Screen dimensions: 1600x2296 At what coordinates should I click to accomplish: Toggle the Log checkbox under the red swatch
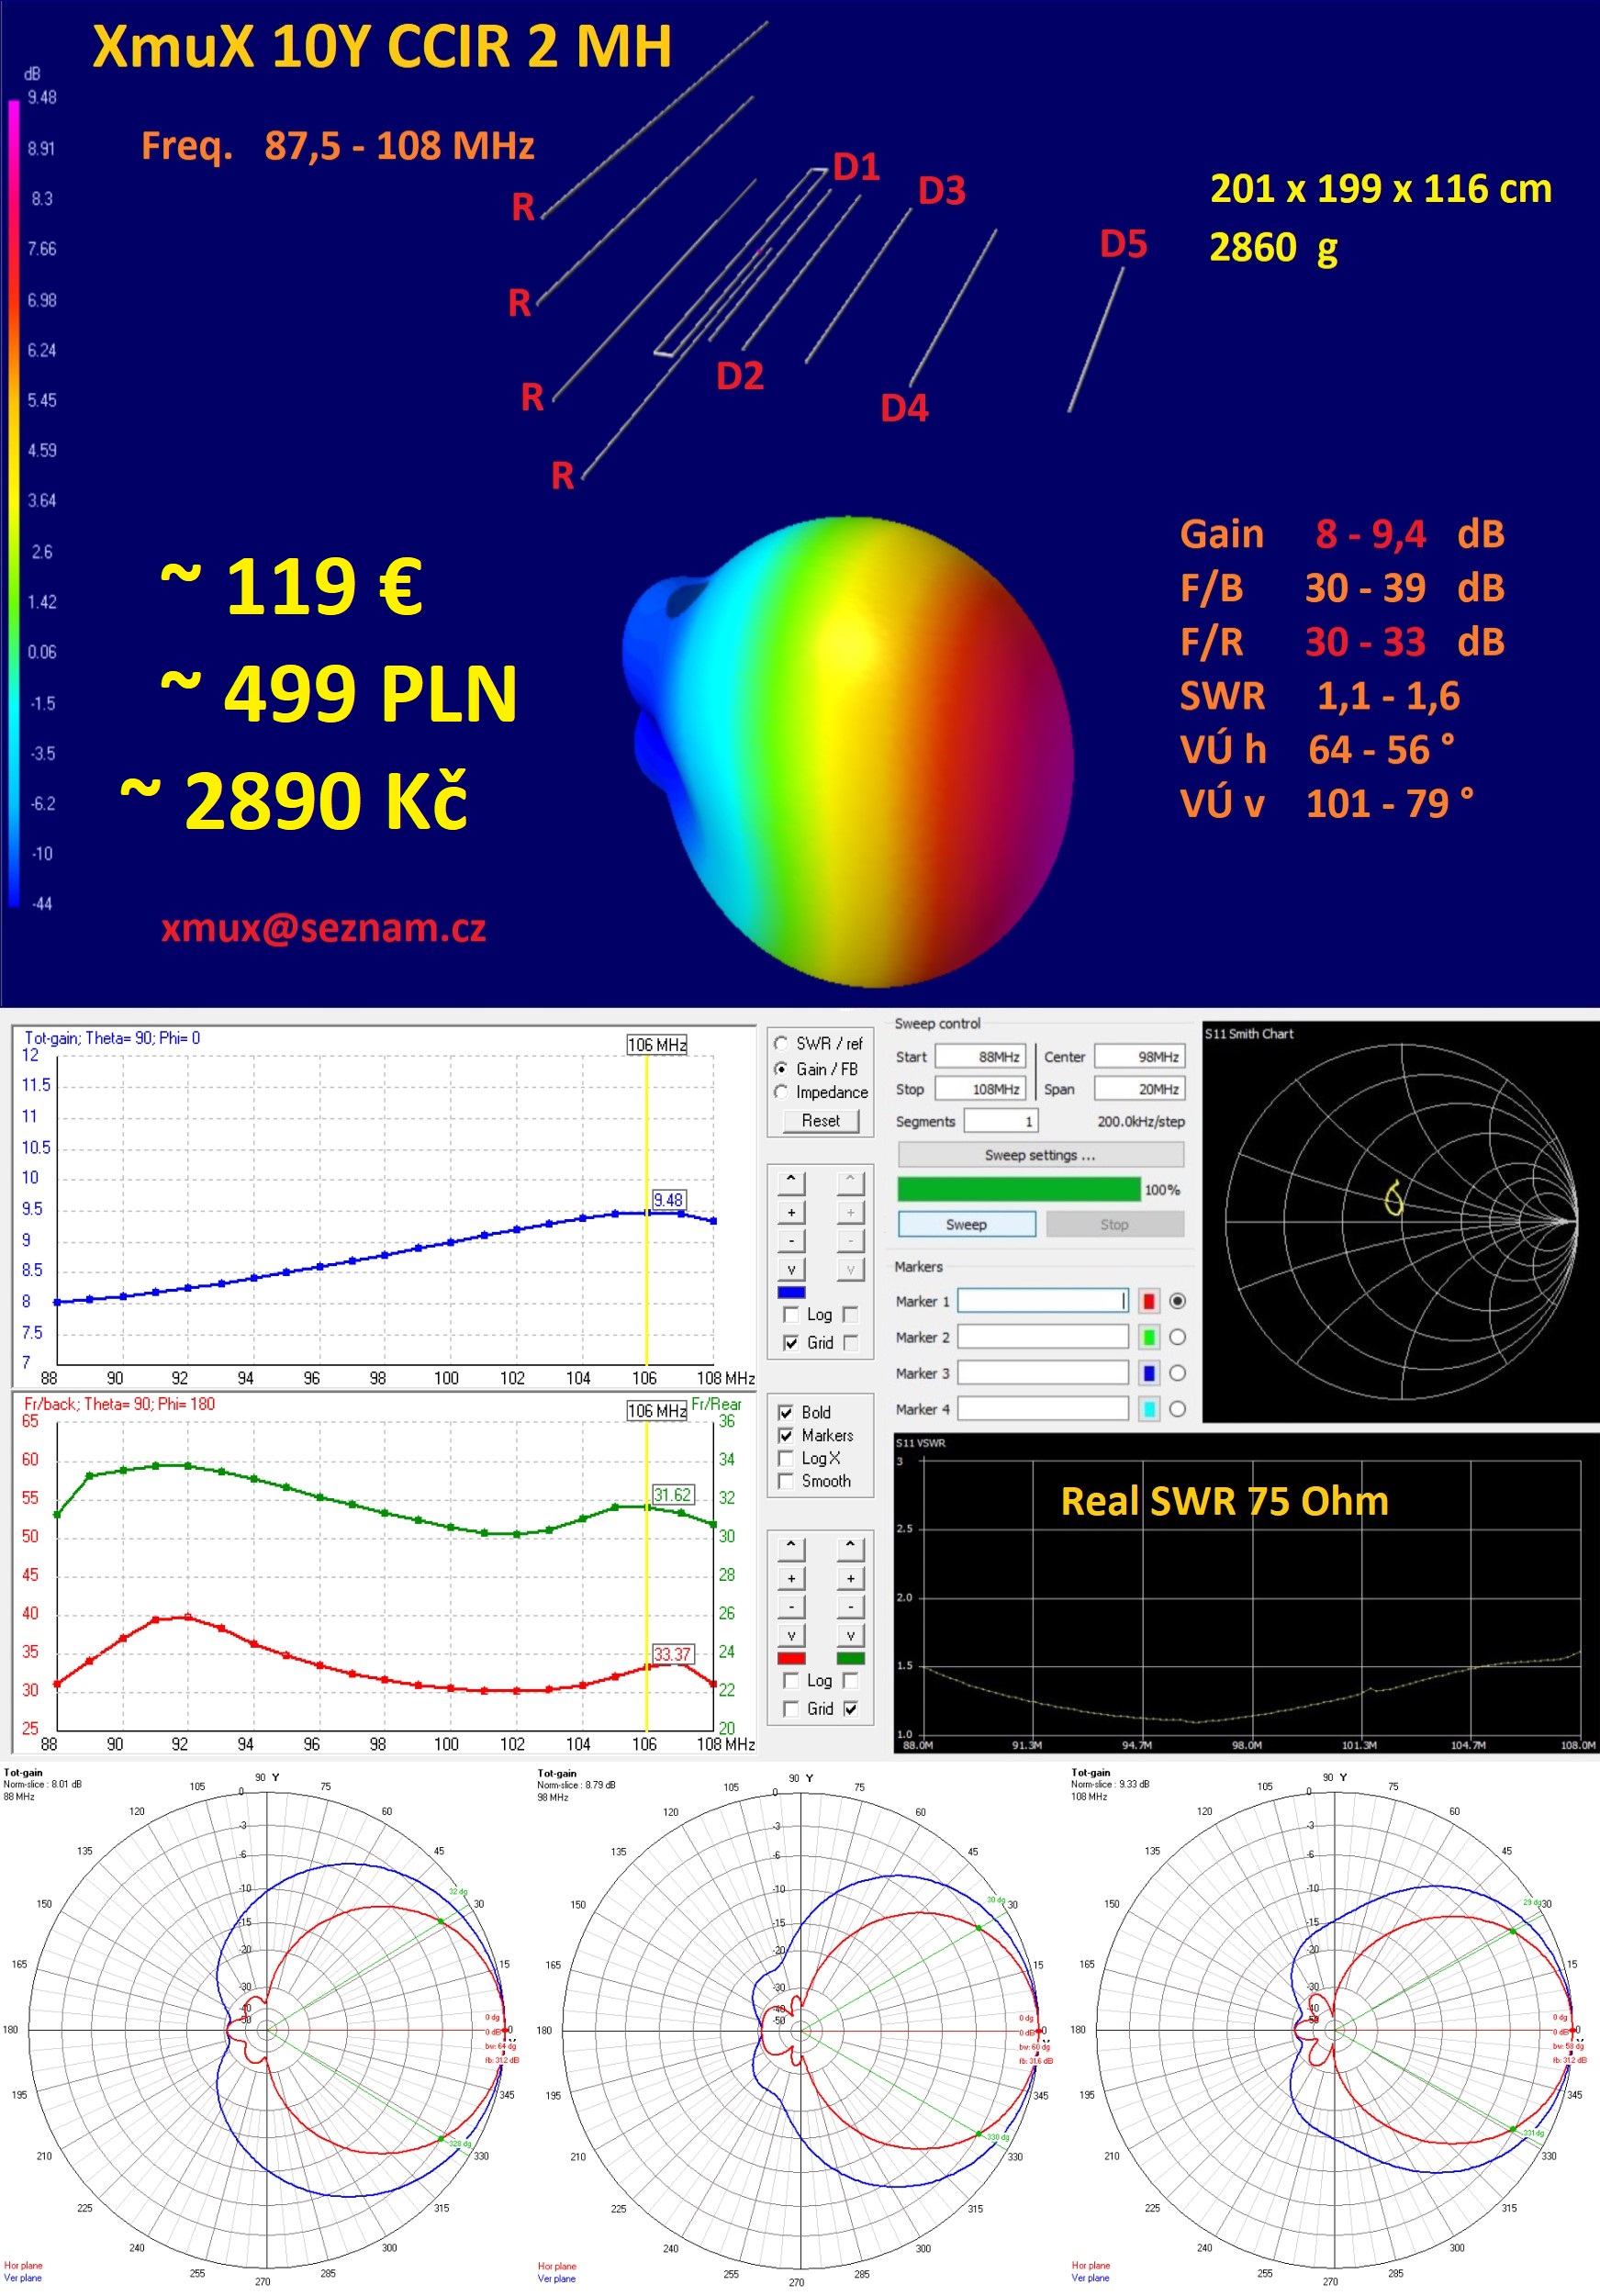coord(791,1680)
